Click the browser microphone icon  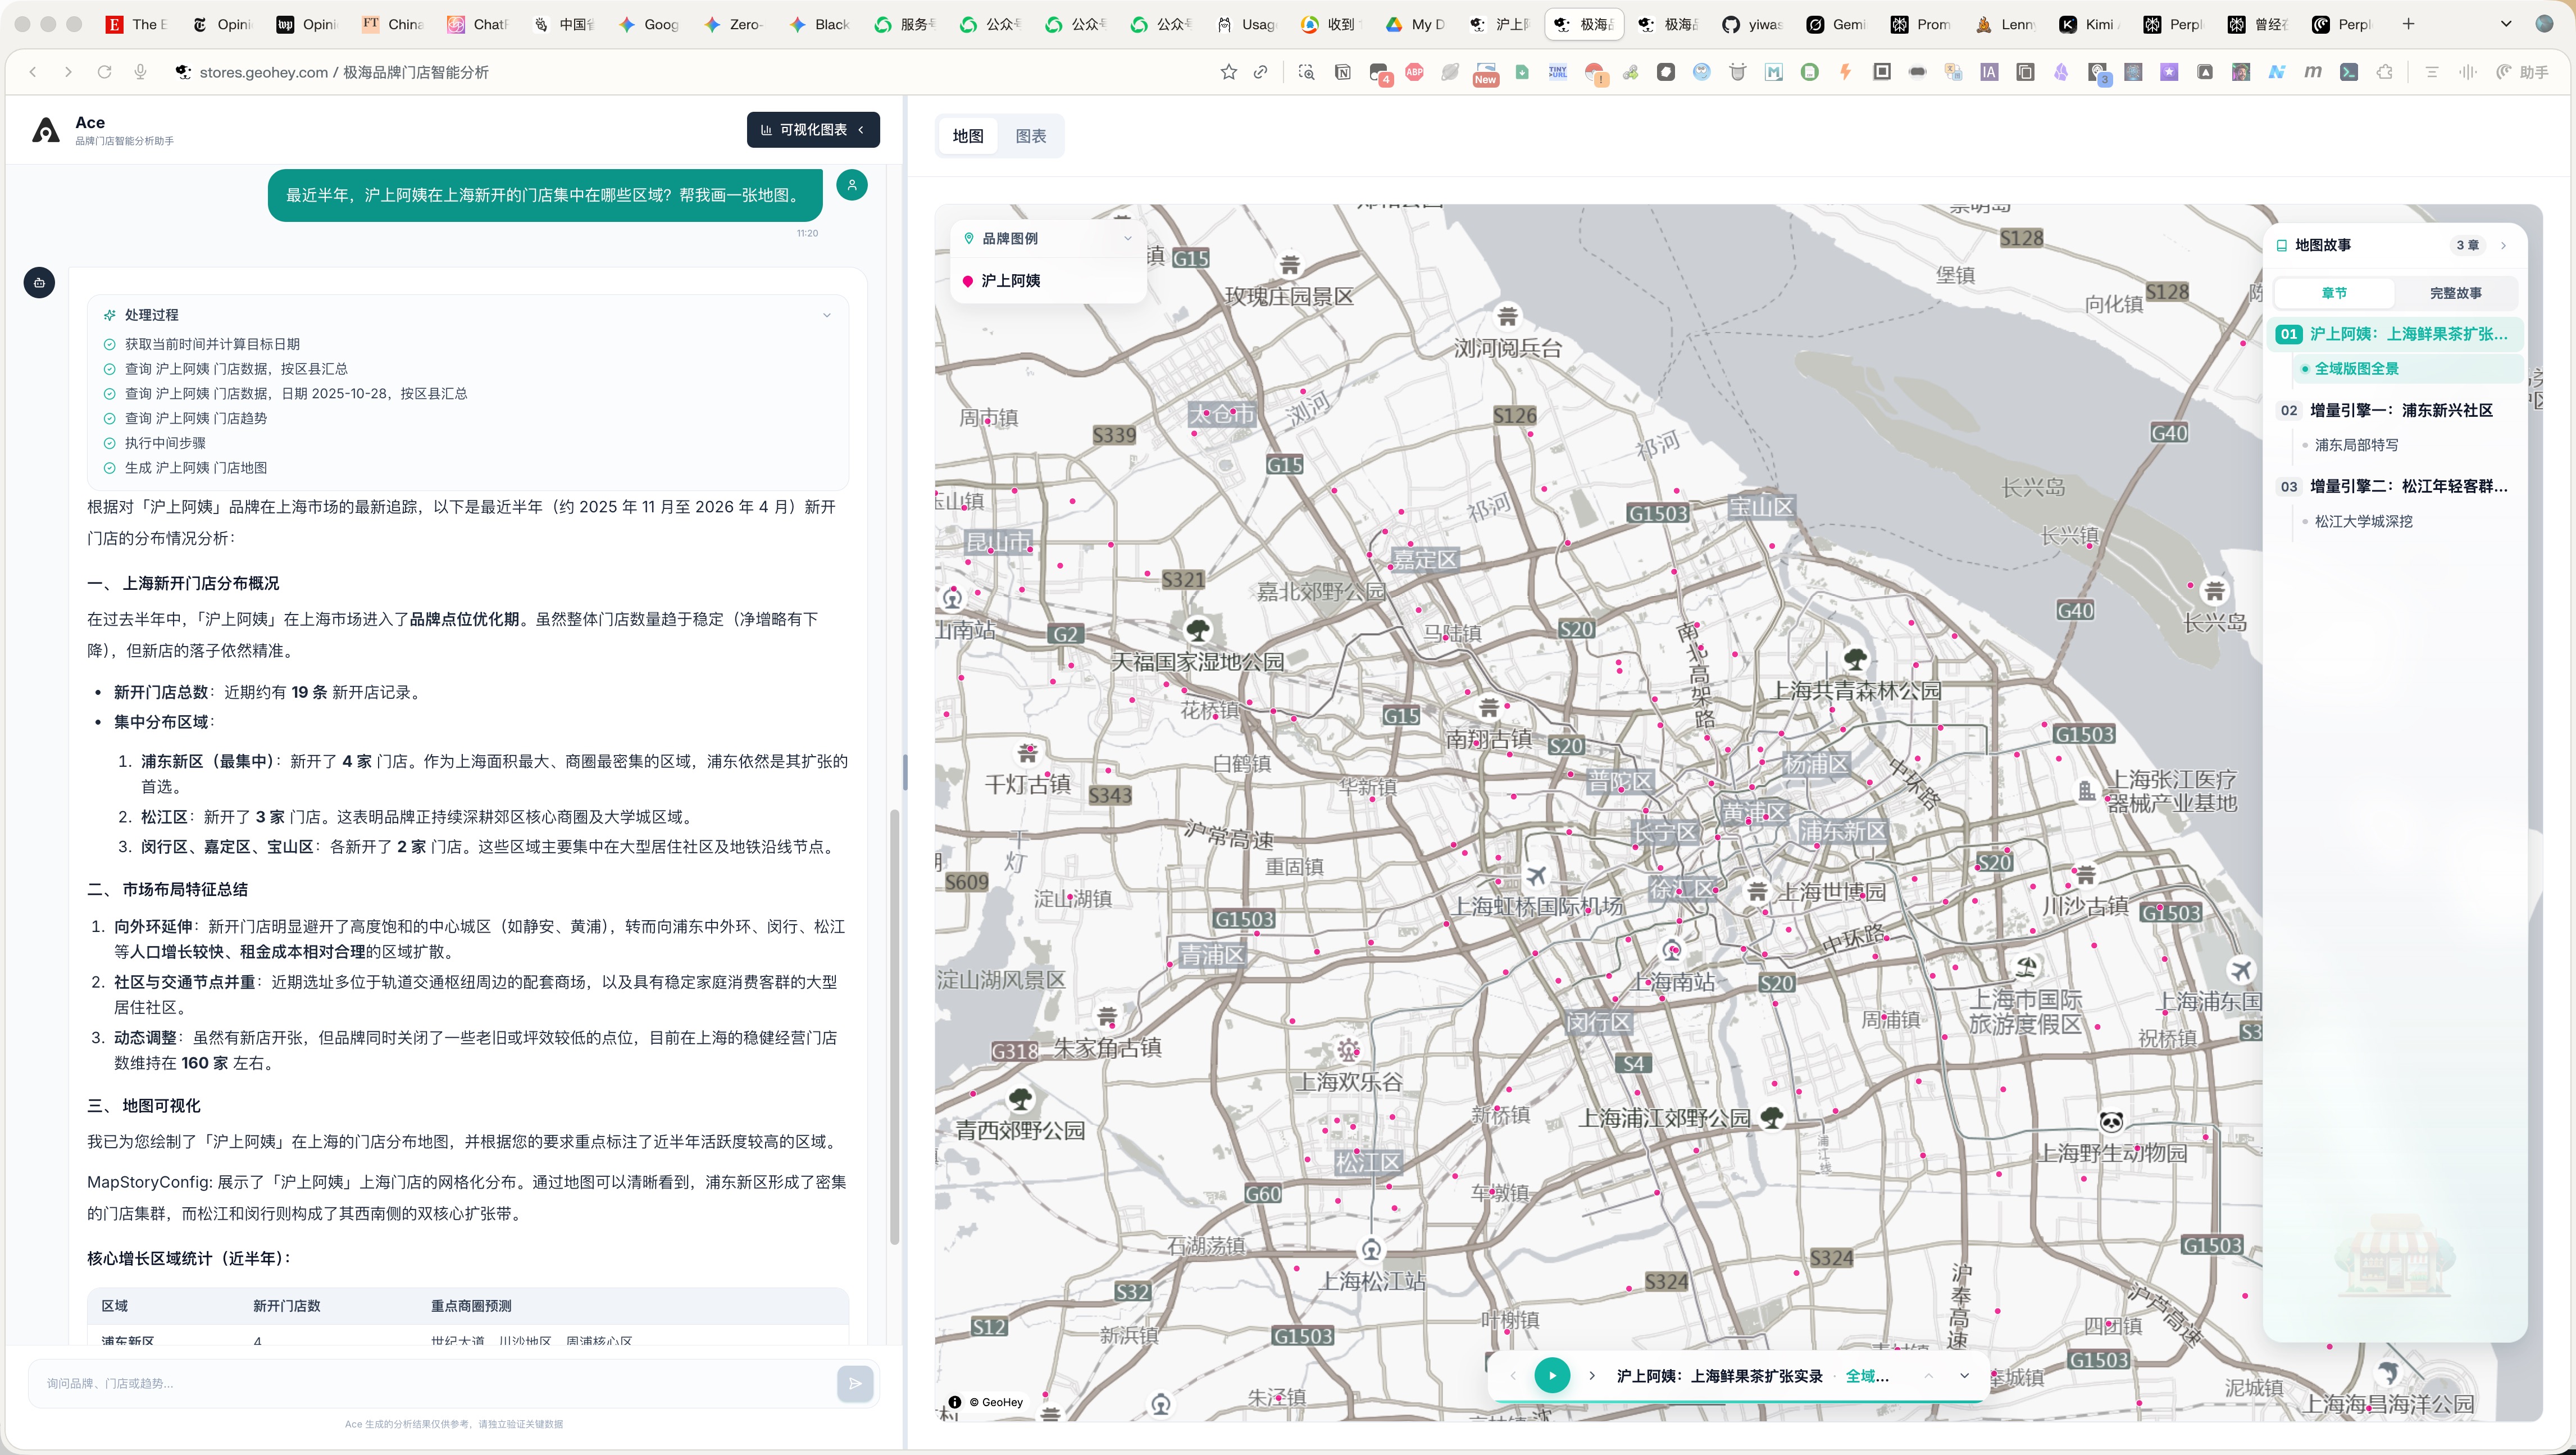coord(140,72)
